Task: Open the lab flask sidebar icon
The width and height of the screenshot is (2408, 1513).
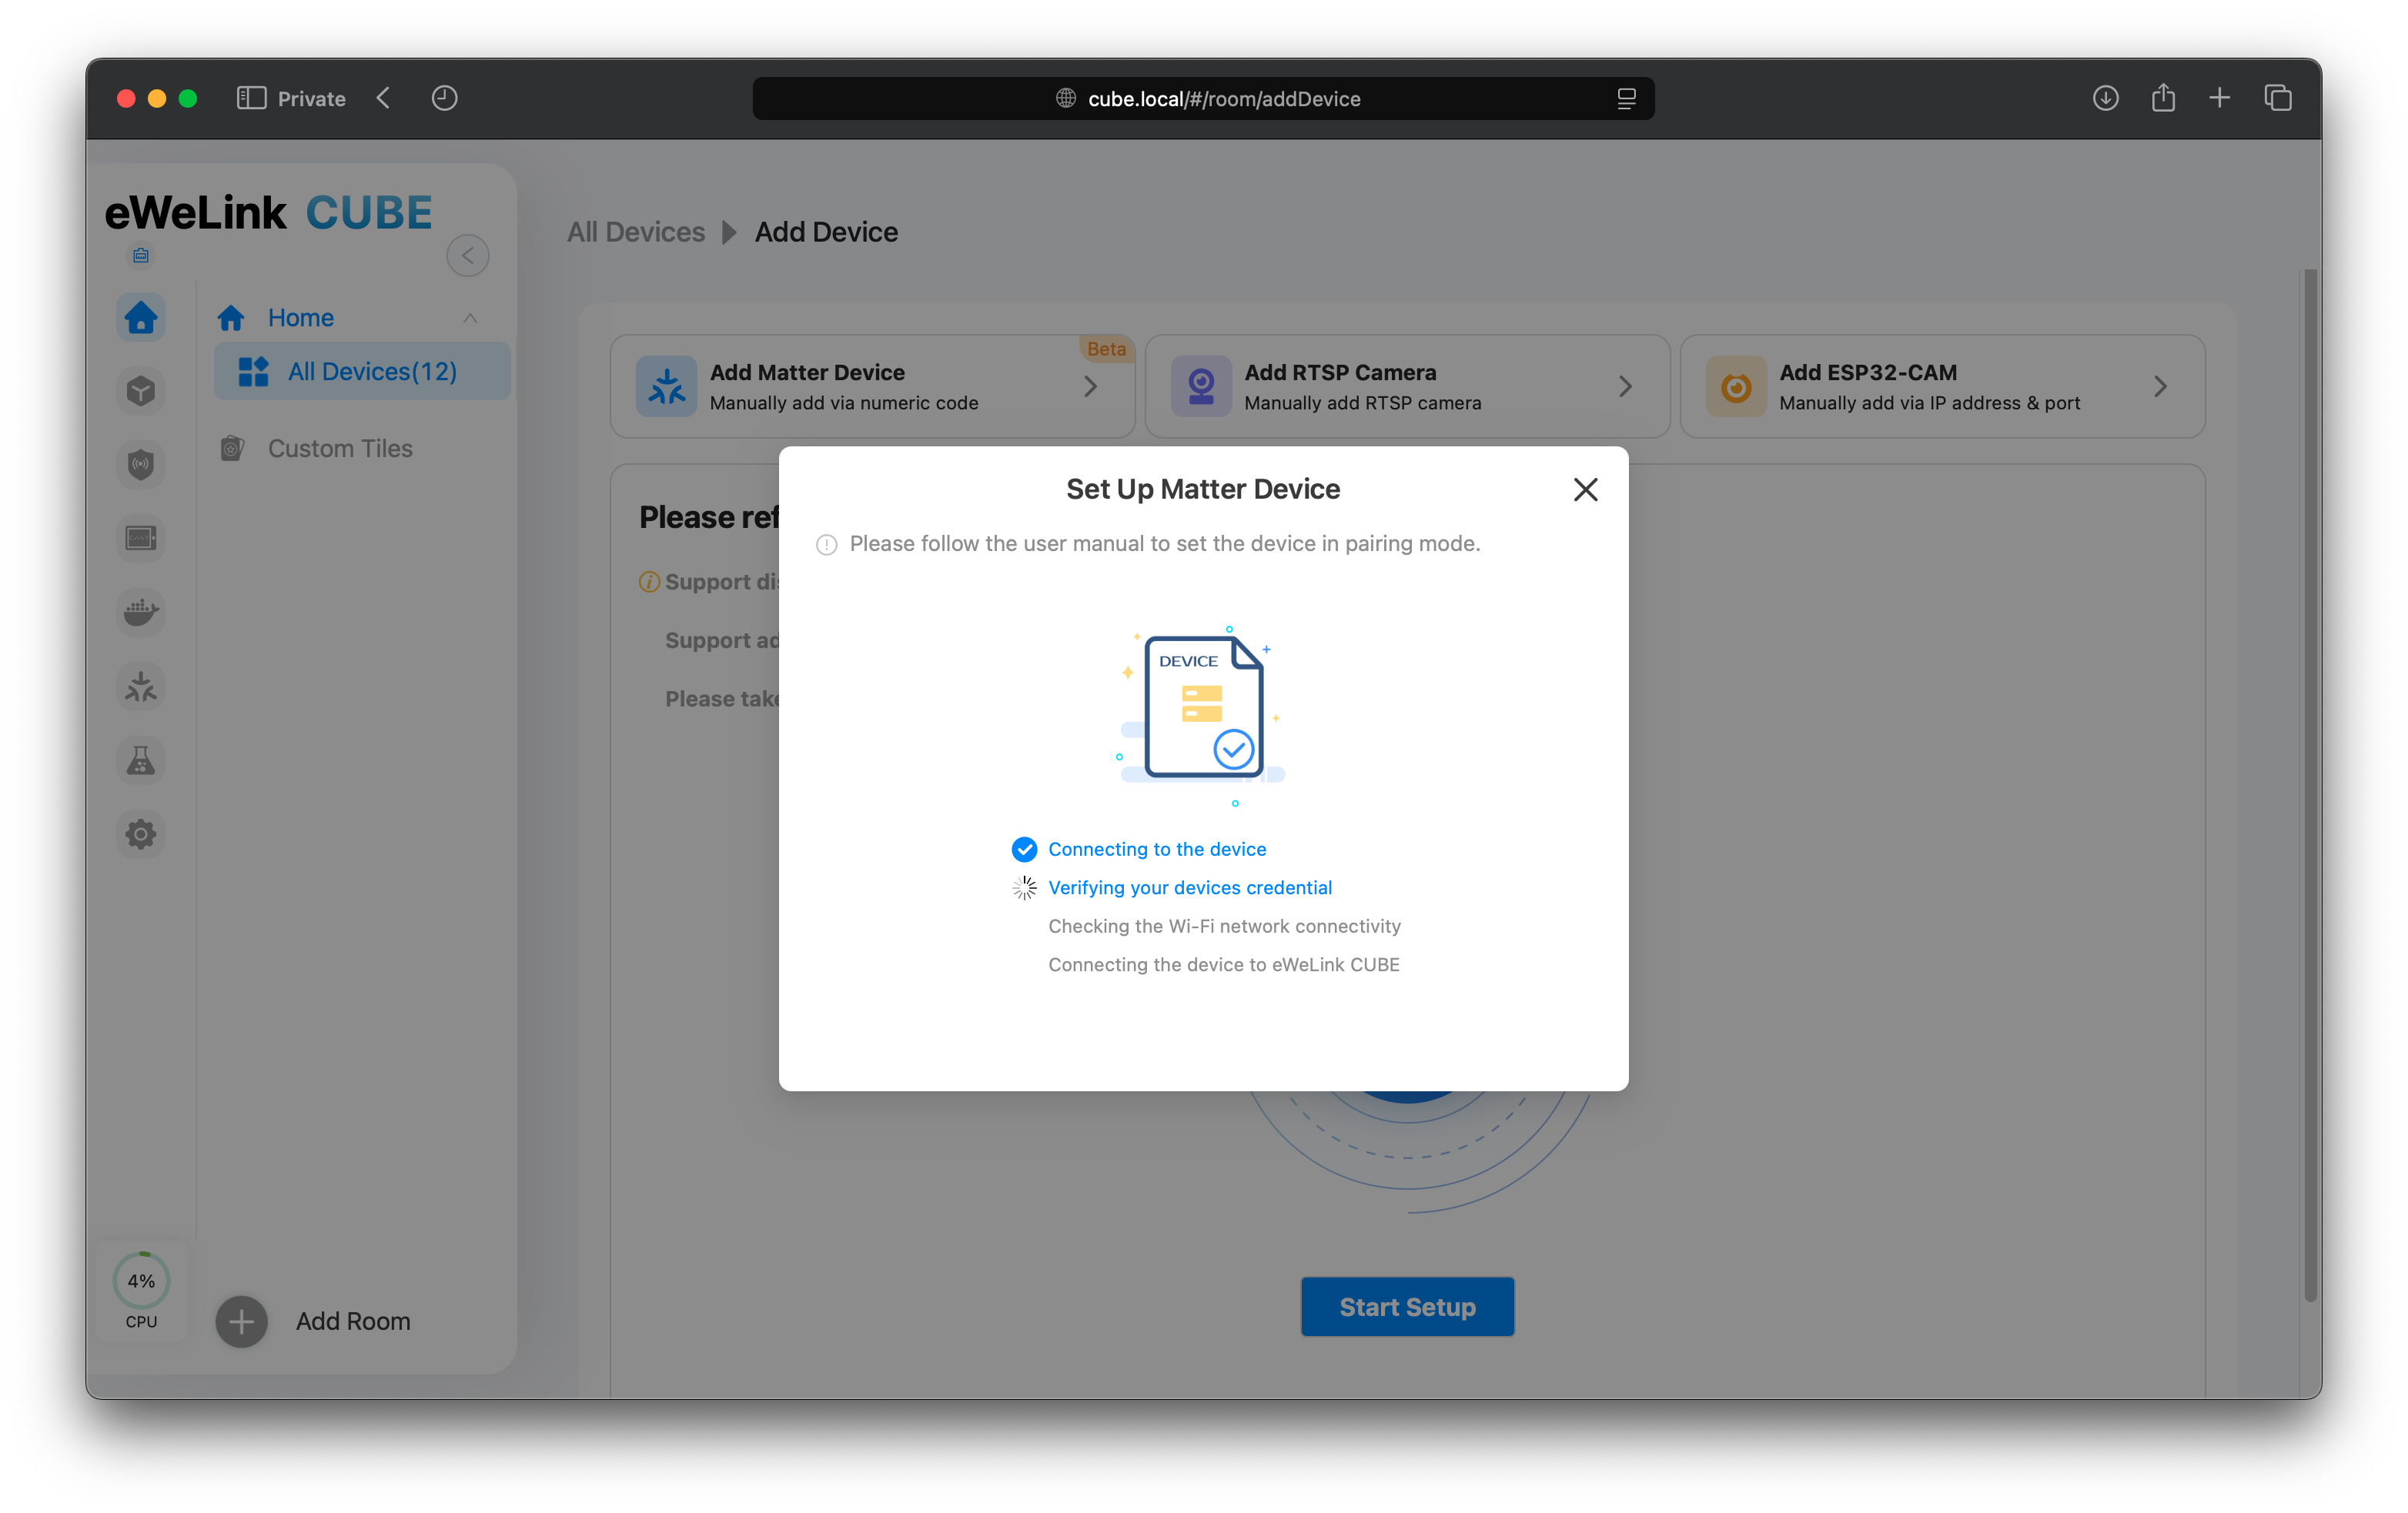Action: click(x=141, y=761)
